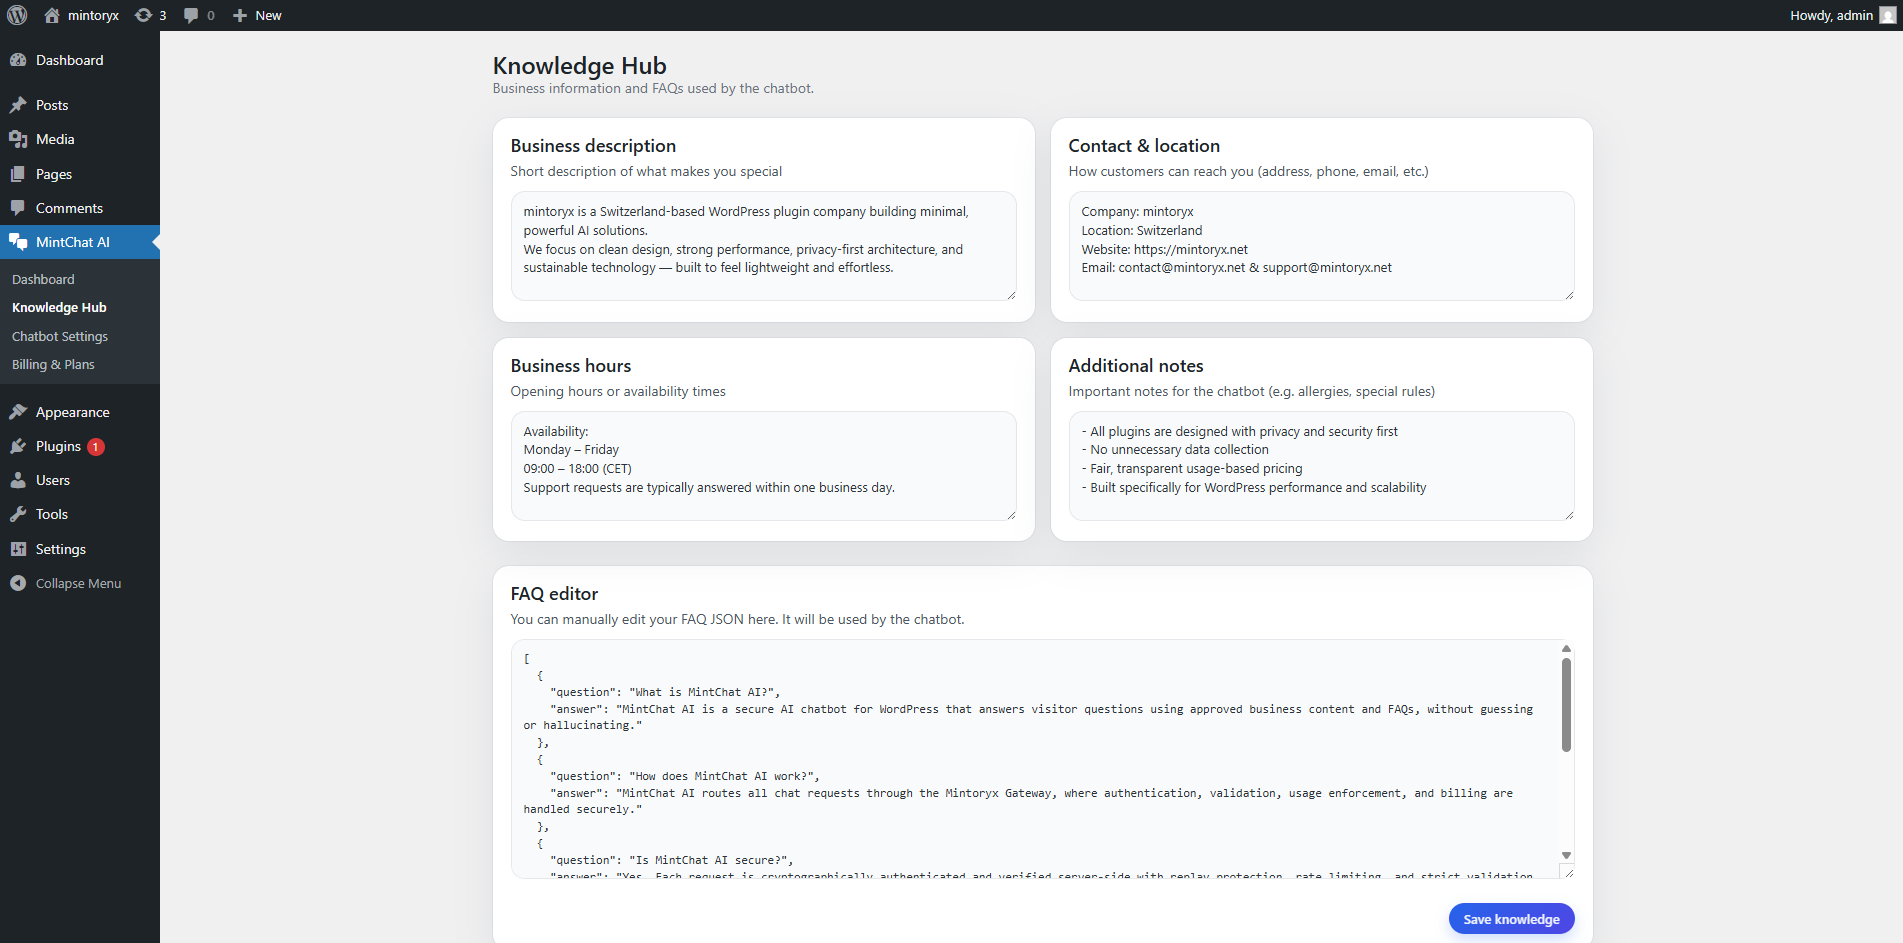Open the Settings gear icon
The image size is (1903, 943).
(x=19, y=549)
